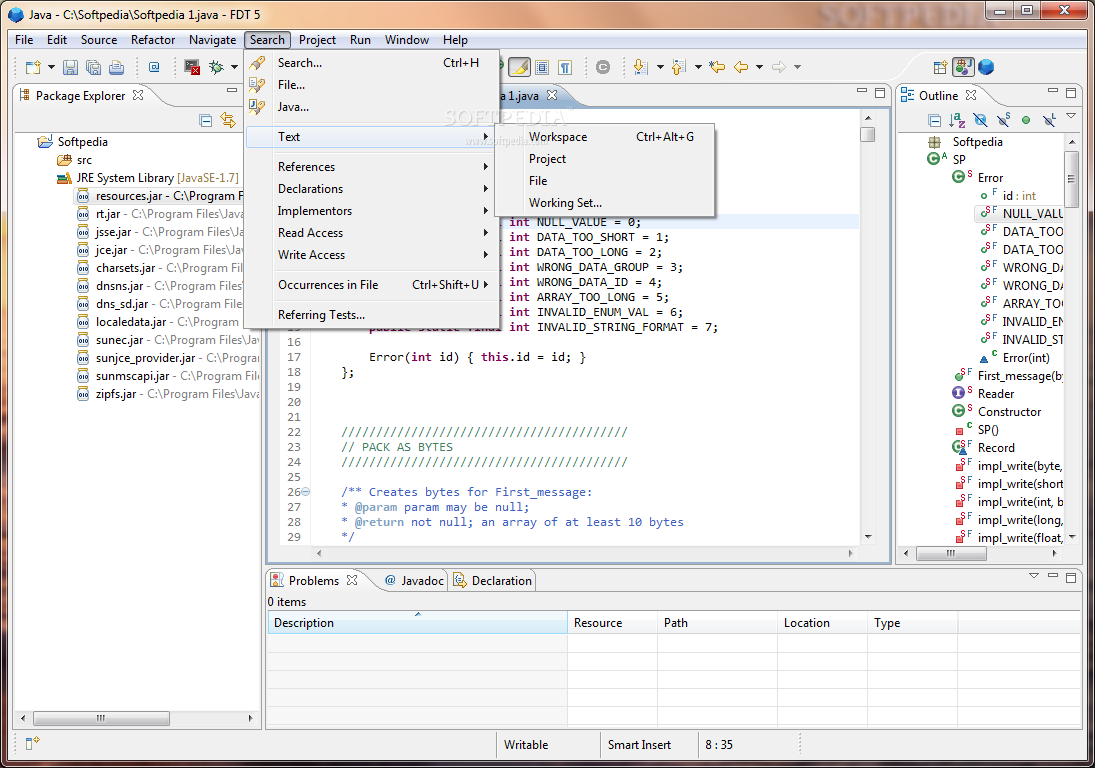Click the Next Annotation arrow icon
1095x768 pixels.
[640, 67]
